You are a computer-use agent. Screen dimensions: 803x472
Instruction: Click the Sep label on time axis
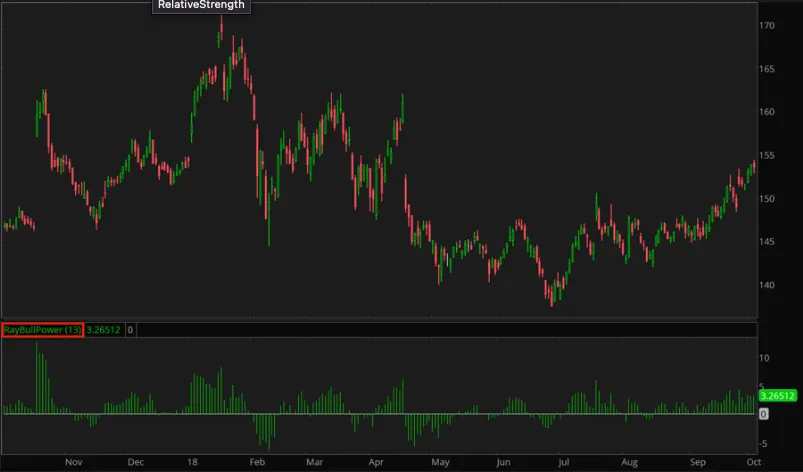pyautogui.click(x=698, y=462)
